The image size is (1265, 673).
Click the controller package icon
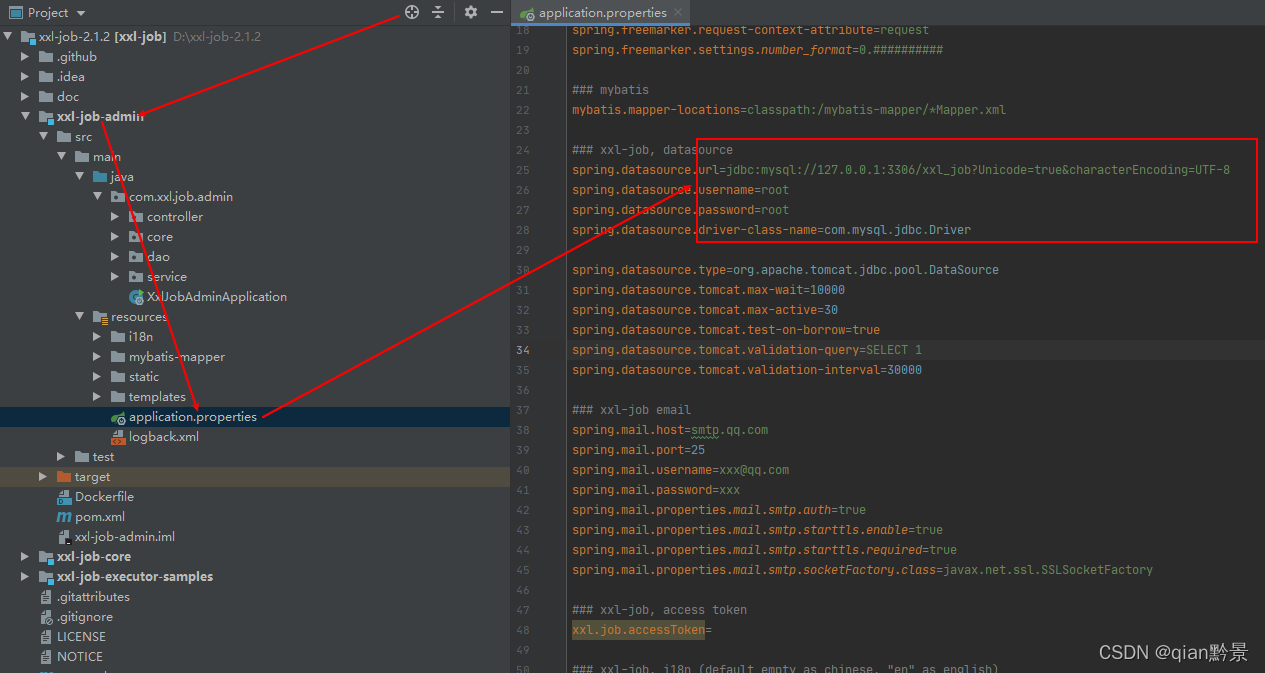pos(136,217)
